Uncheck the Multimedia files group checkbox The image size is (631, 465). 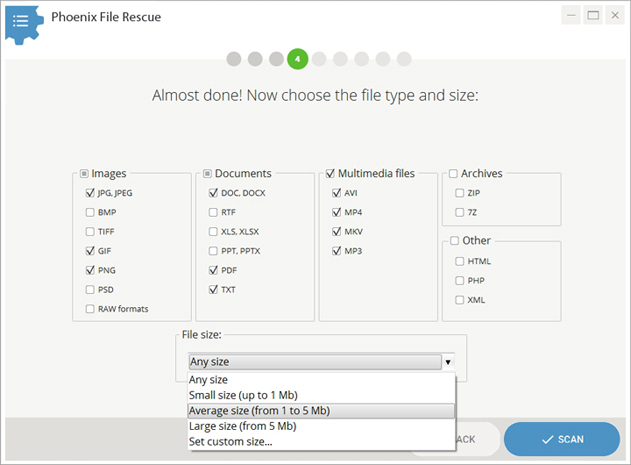(x=330, y=174)
